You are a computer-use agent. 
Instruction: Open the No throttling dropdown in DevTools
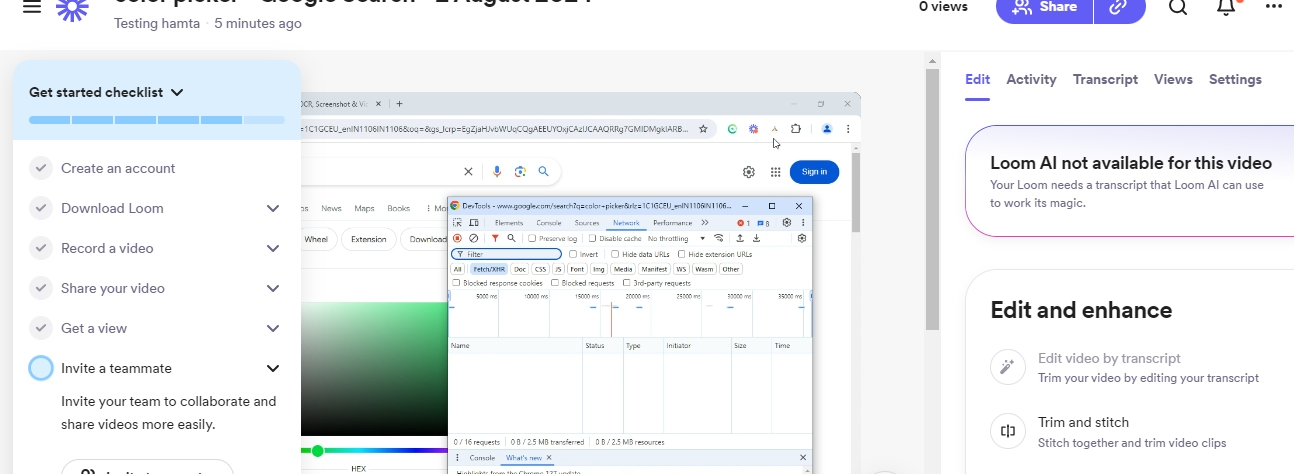pyautogui.click(x=677, y=239)
